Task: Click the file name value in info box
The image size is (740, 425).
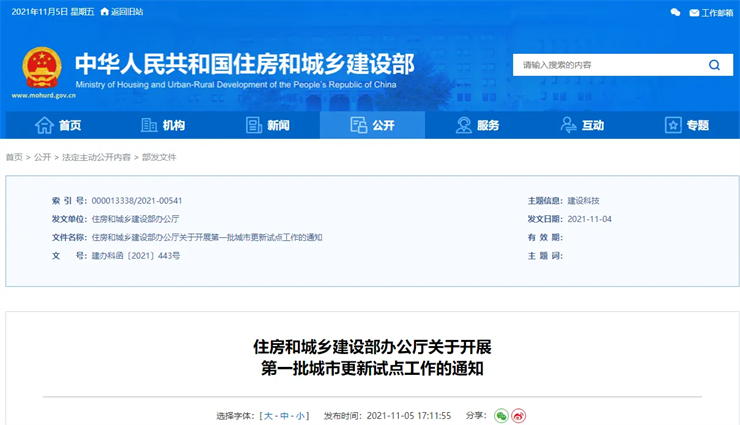Action: [x=207, y=237]
